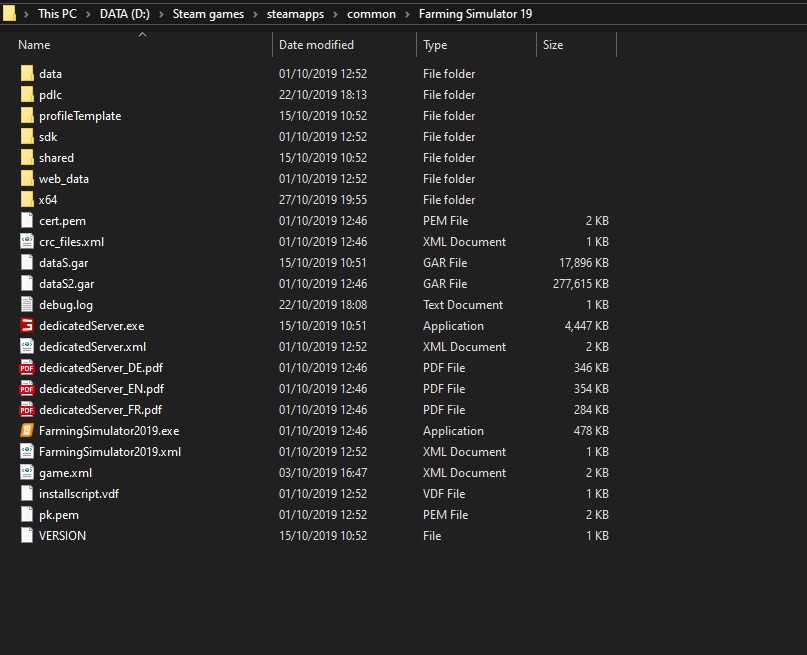
Task: Expand the chevron after This PC in breadcrumb
Action: click(x=92, y=14)
